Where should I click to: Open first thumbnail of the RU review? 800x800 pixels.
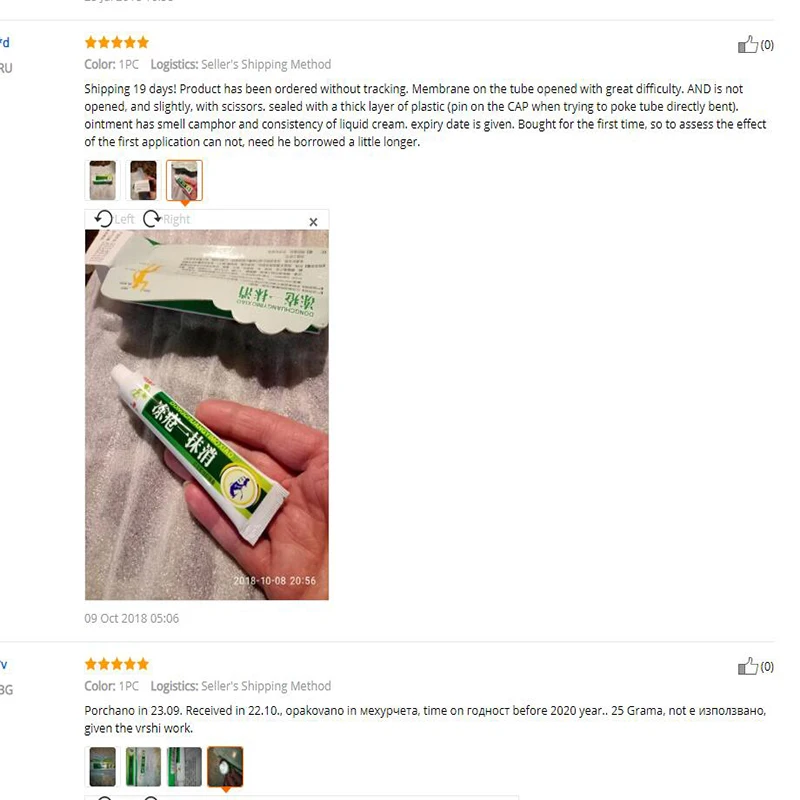103,180
